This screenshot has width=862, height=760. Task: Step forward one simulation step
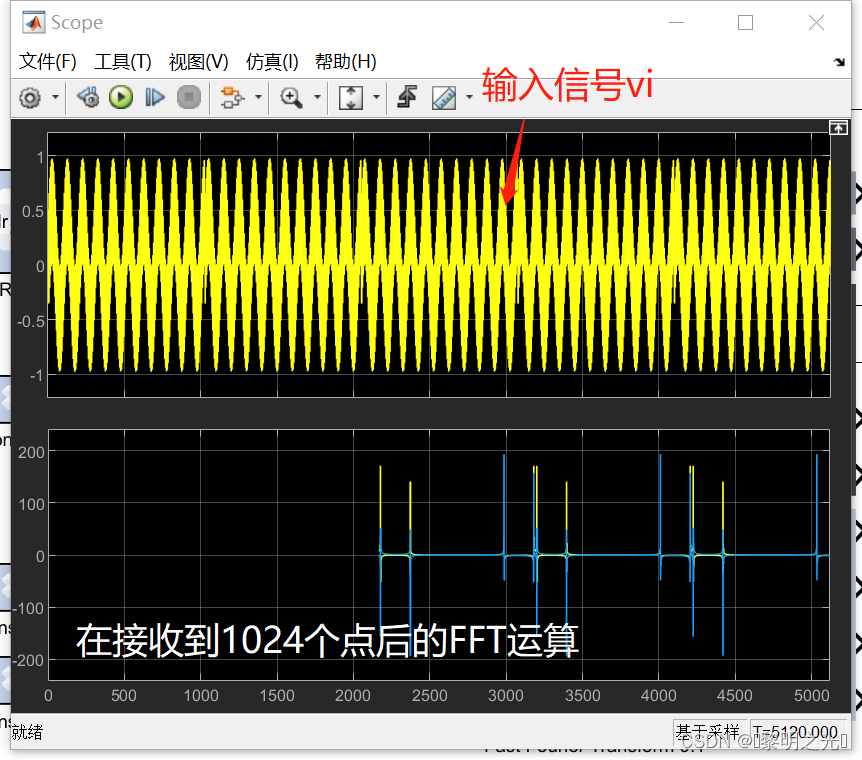(155, 97)
